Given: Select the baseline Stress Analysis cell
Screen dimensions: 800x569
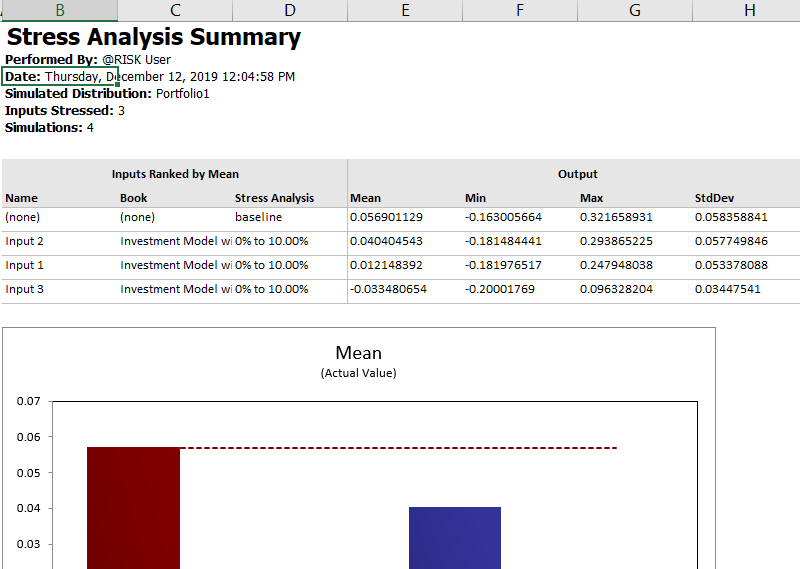Looking at the screenshot, I should click(259, 217).
